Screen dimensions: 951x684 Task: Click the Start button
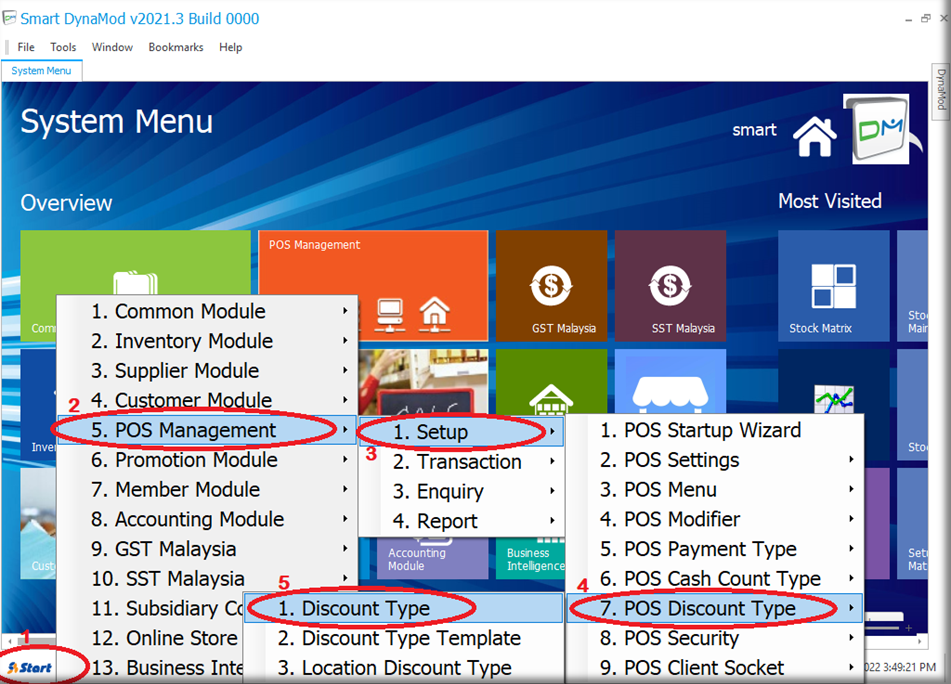coord(30,667)
